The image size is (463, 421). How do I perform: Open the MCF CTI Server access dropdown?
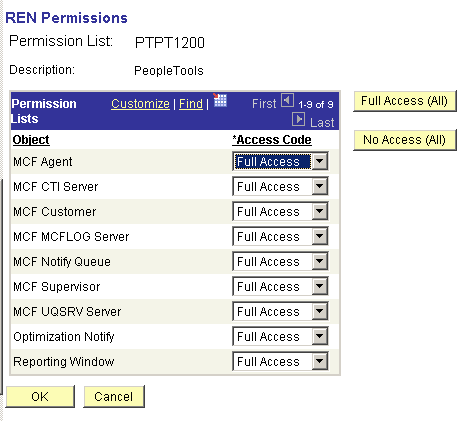pos(280,186)
